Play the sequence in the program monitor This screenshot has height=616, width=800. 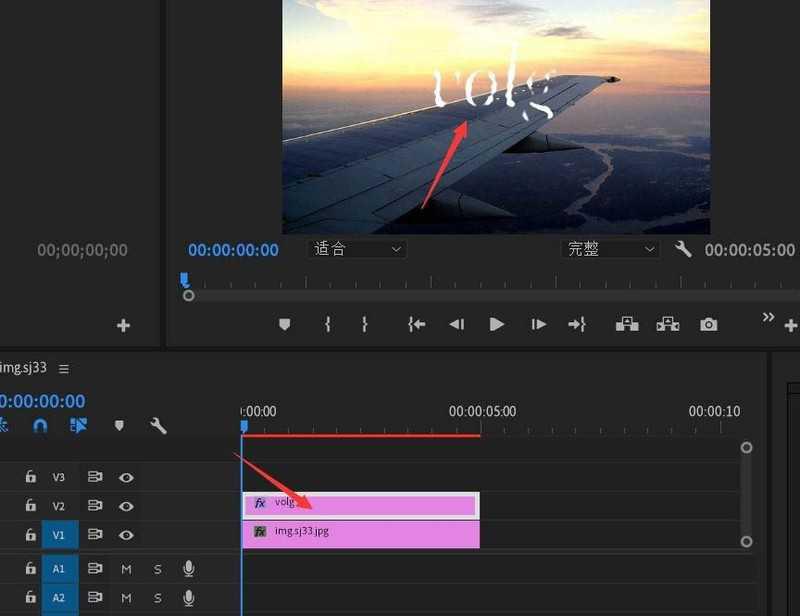(497, 324)
